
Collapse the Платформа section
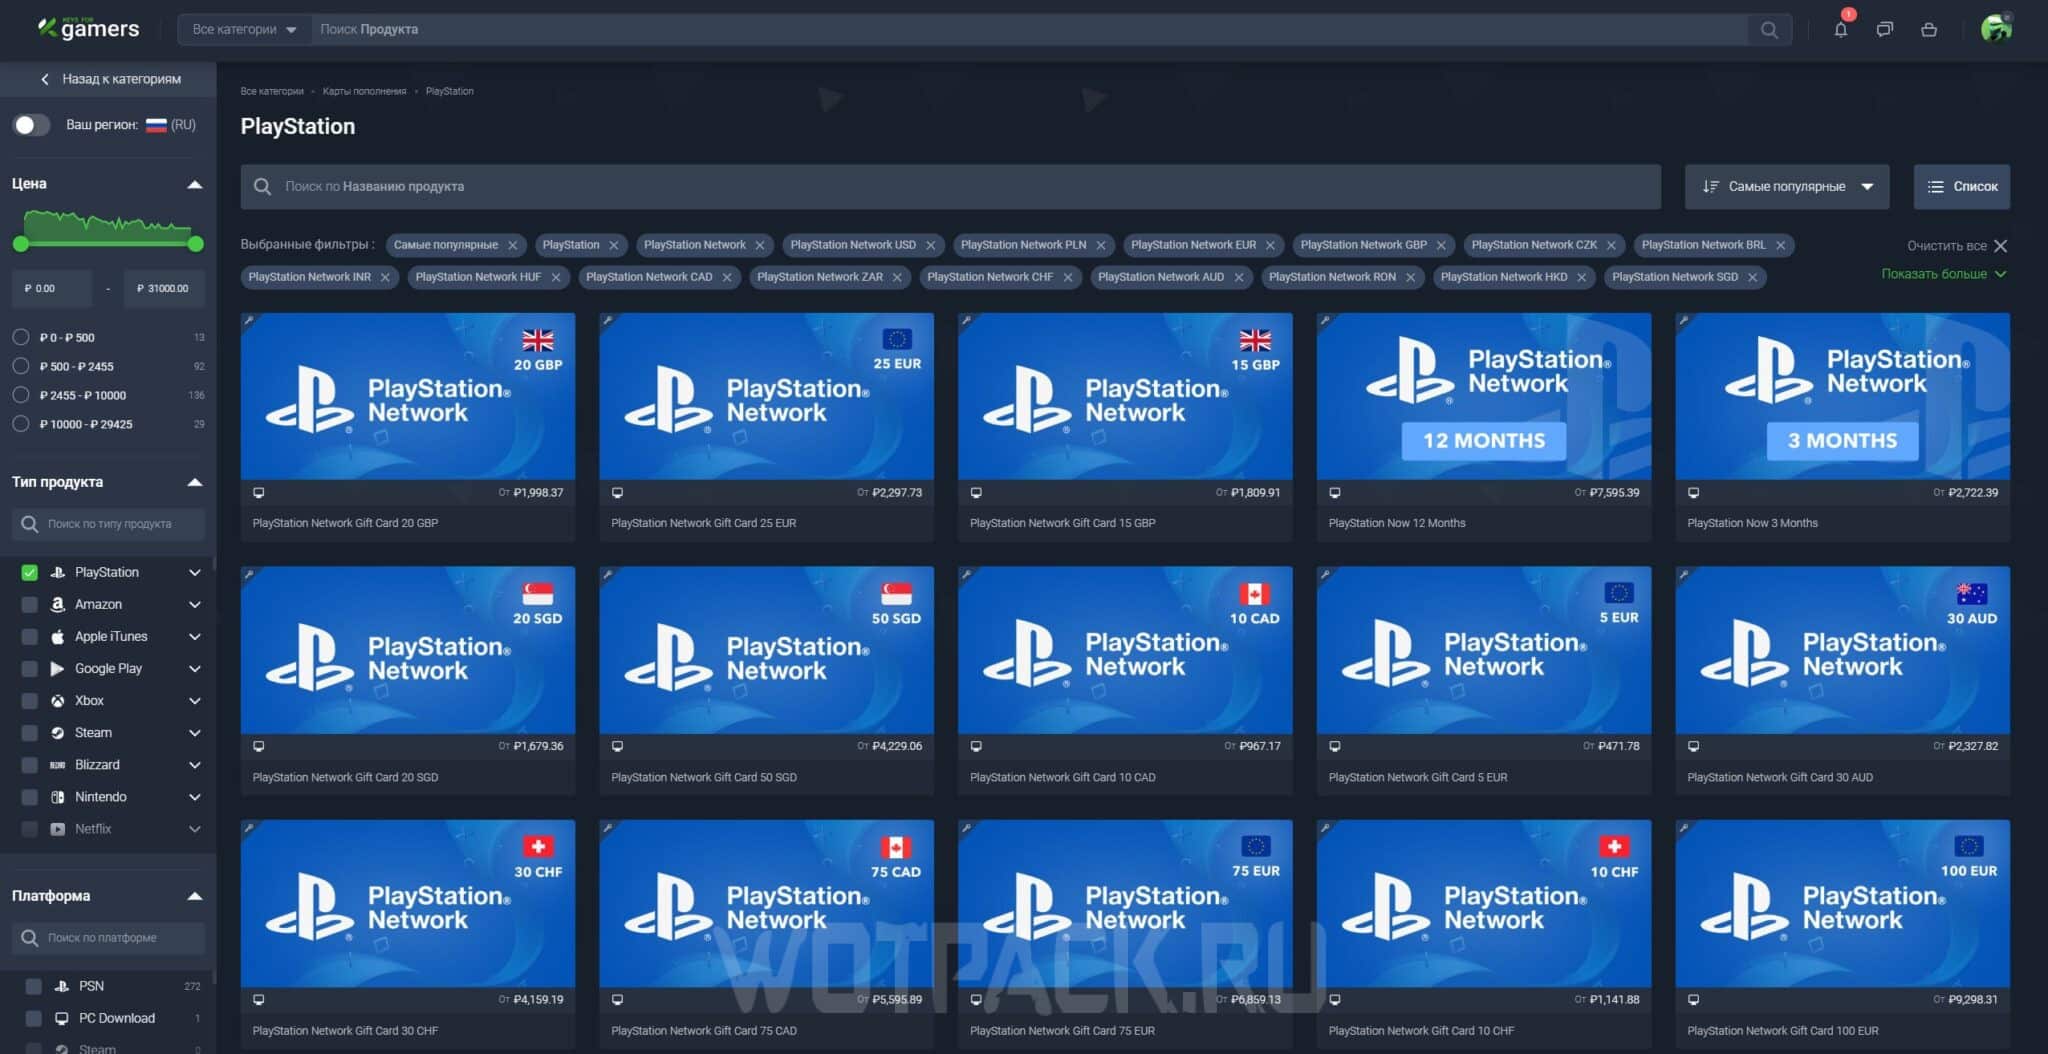[x=195, y=896]
